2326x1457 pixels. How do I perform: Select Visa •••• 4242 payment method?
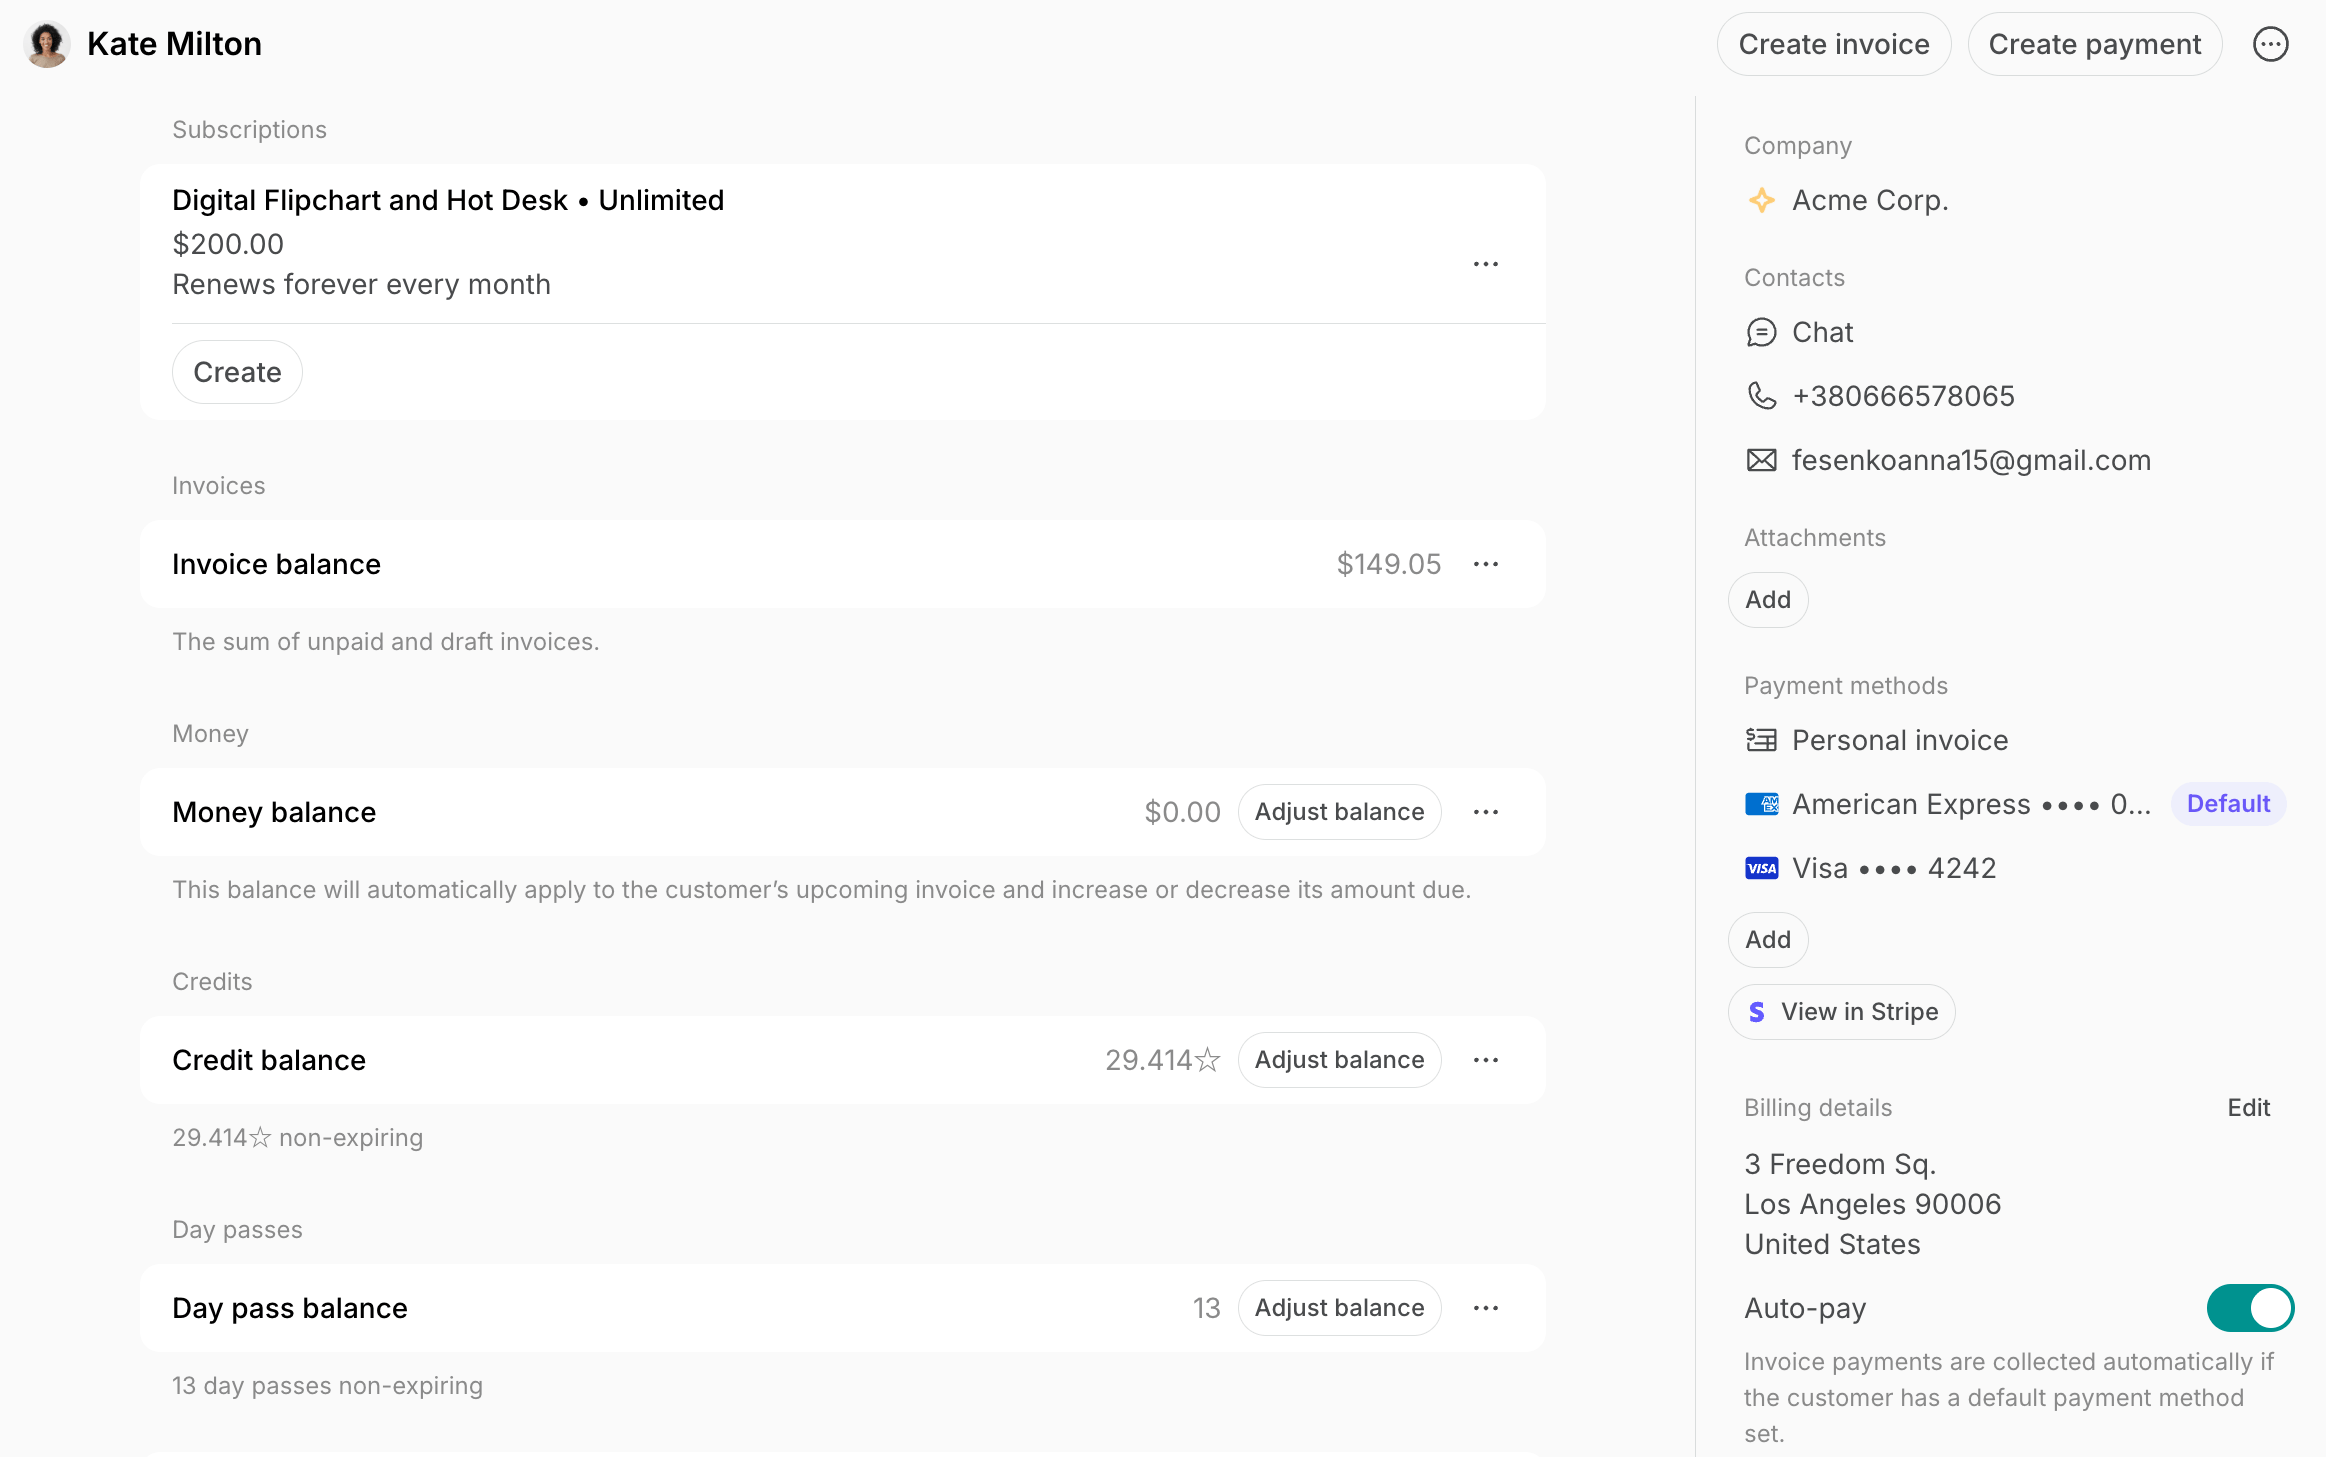tap(1893, 868)
